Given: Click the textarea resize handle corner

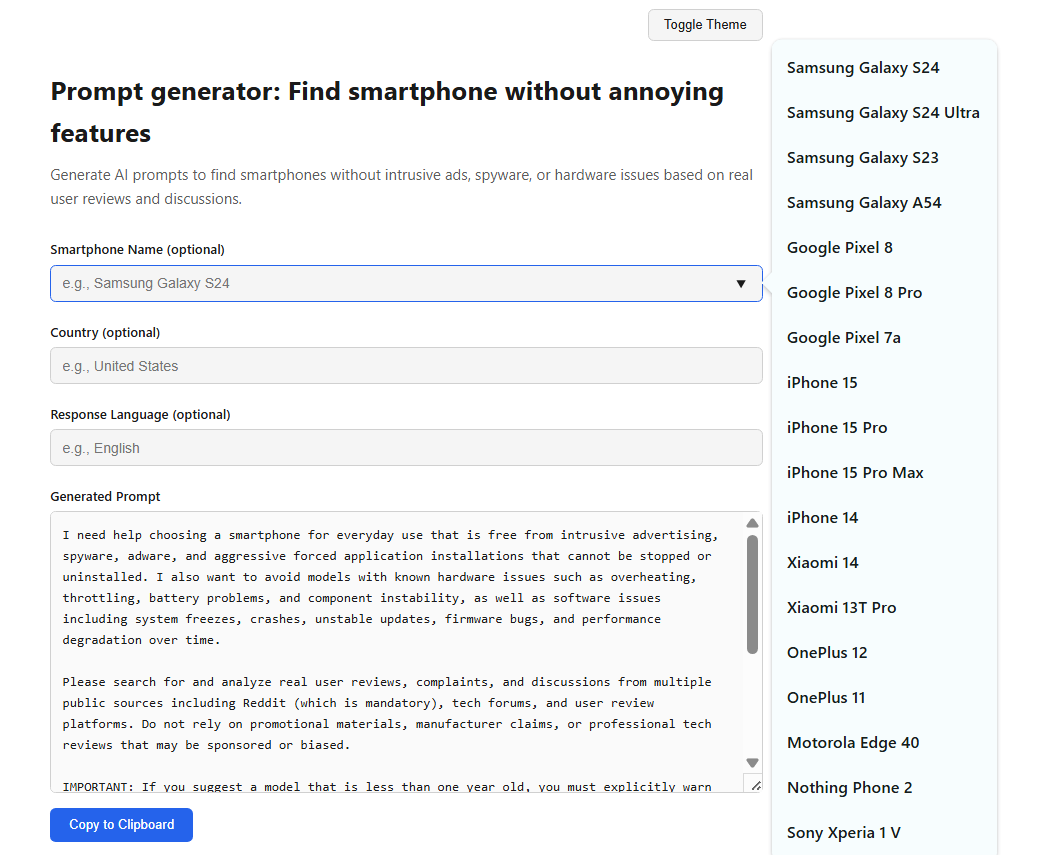Looking at the screenshot, I should point(755,785).
